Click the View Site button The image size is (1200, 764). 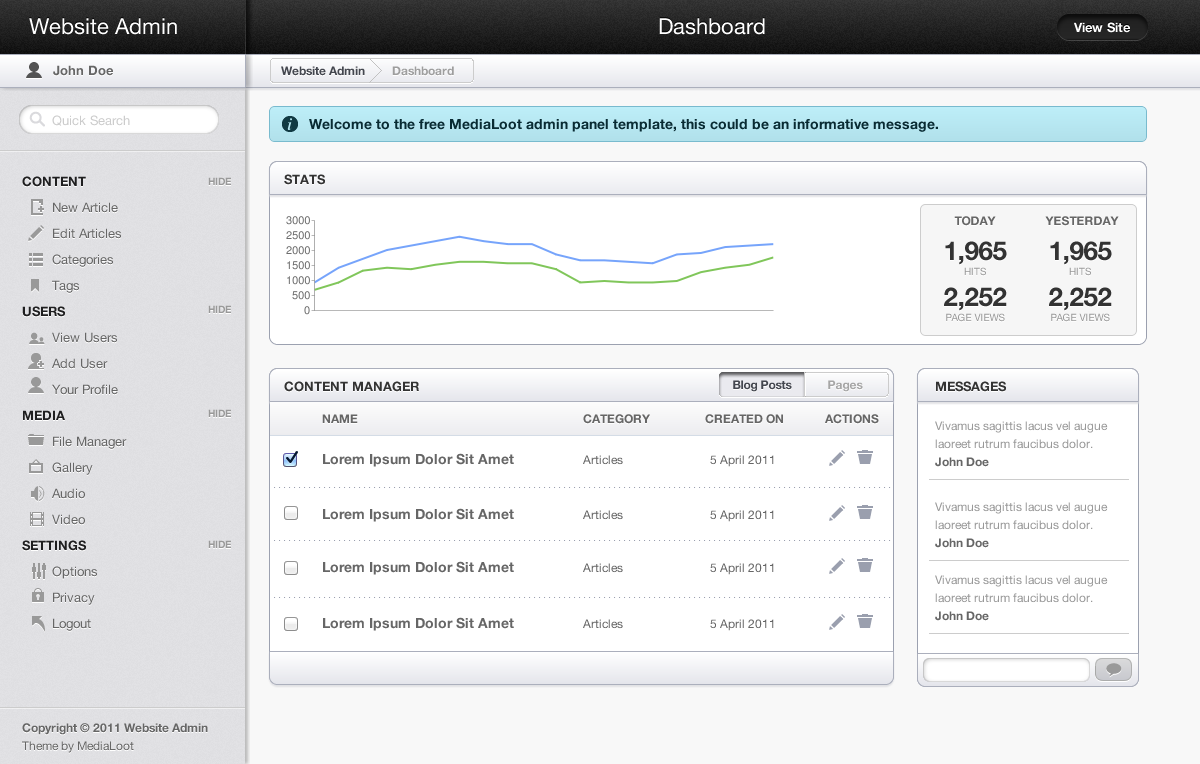click(1101, 28)
